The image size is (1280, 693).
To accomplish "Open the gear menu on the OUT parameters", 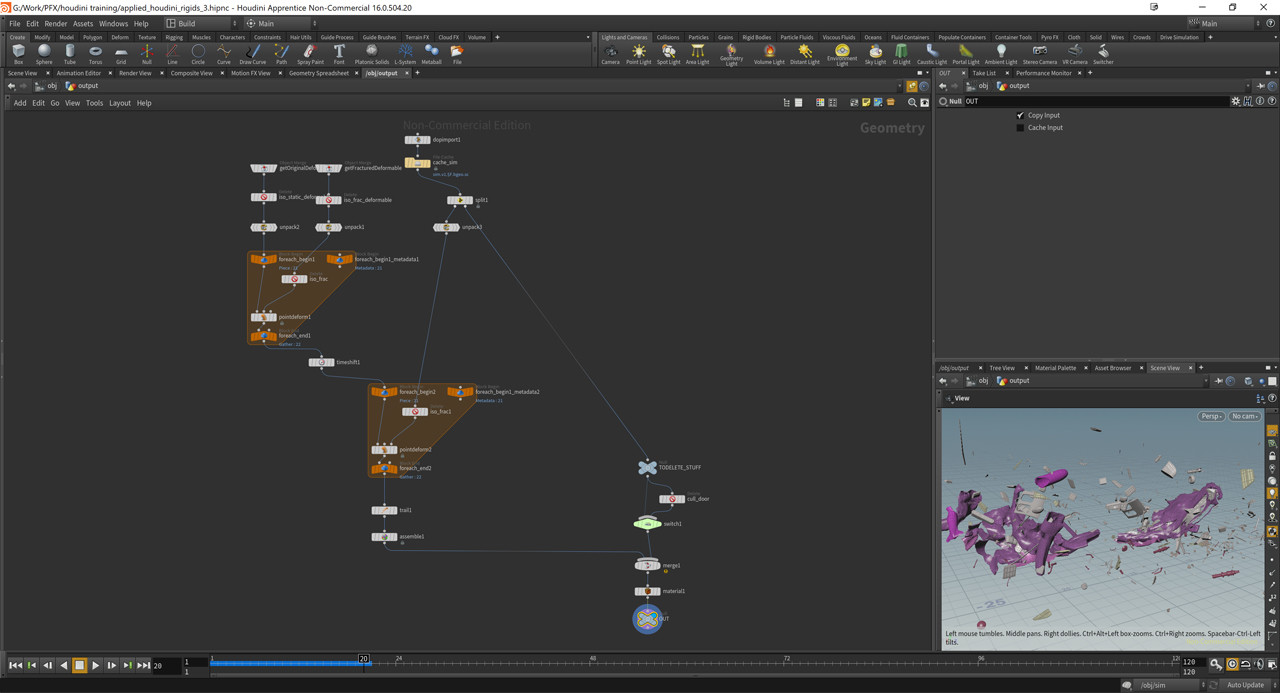I will pos(1236,101).
